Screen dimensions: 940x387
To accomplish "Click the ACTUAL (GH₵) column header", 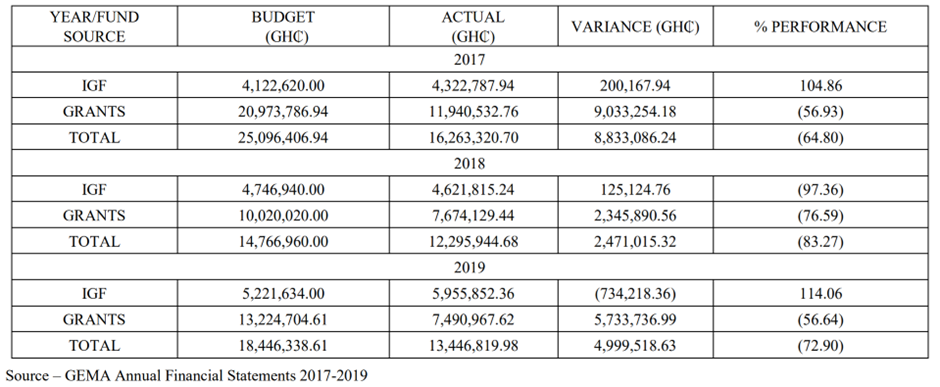I will 473,26.
